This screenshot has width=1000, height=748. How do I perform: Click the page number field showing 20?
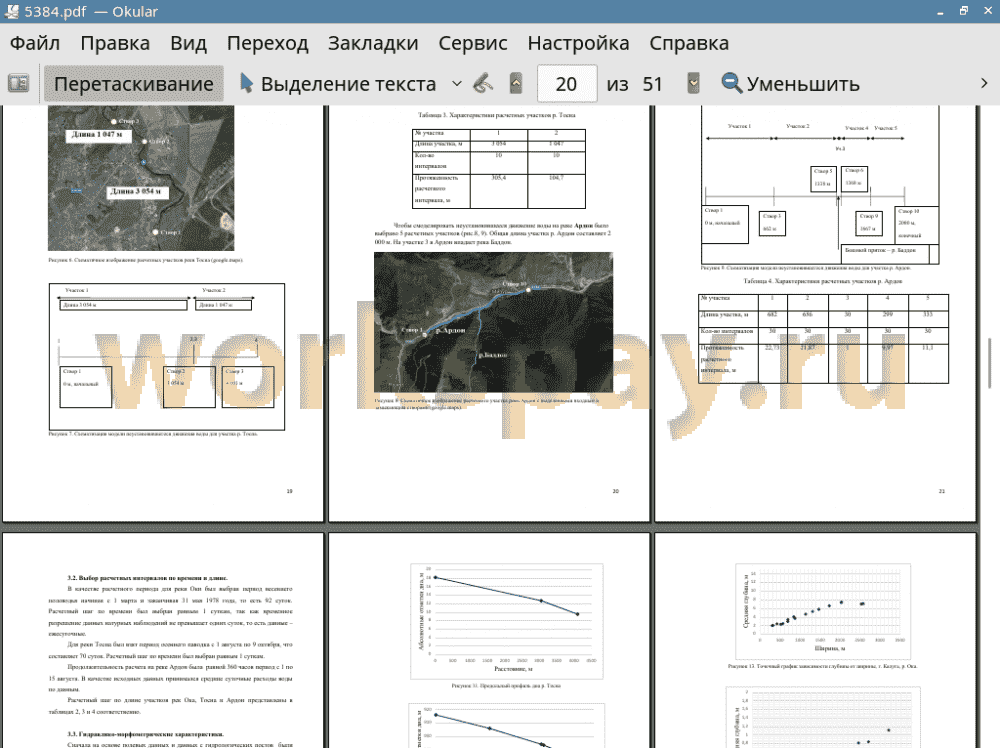pyautogui.click(x=567, y=84)
